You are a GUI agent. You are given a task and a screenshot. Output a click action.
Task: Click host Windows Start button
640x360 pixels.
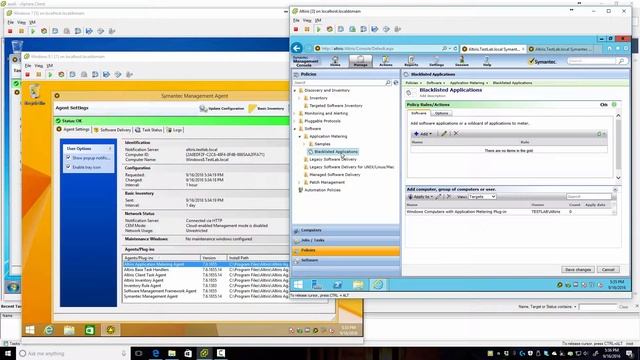tap(8, 353)
